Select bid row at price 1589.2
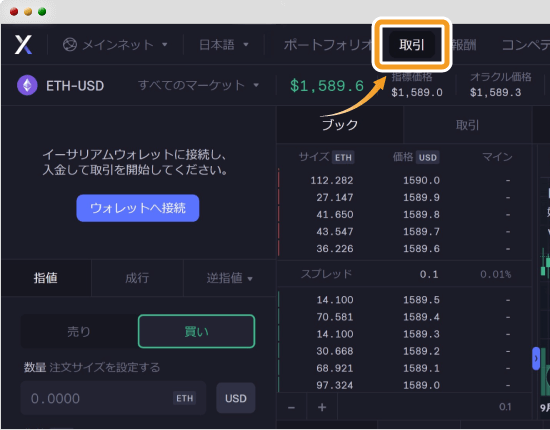 (x=405, y=351)
